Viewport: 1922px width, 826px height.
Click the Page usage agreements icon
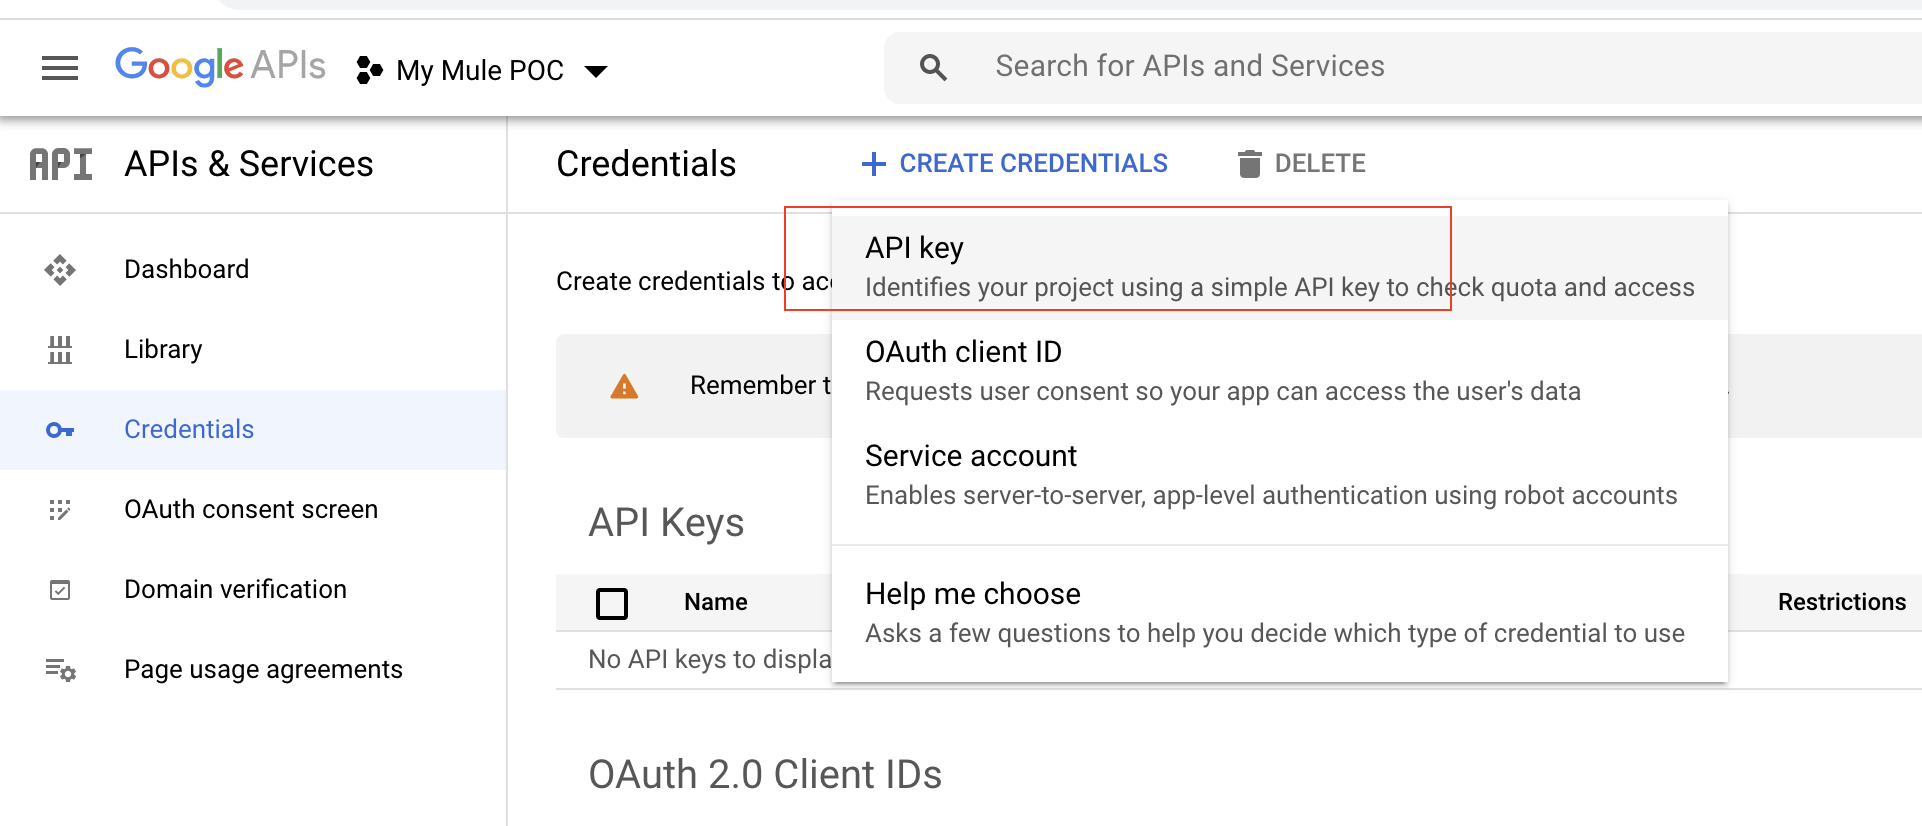coord(60,670)
